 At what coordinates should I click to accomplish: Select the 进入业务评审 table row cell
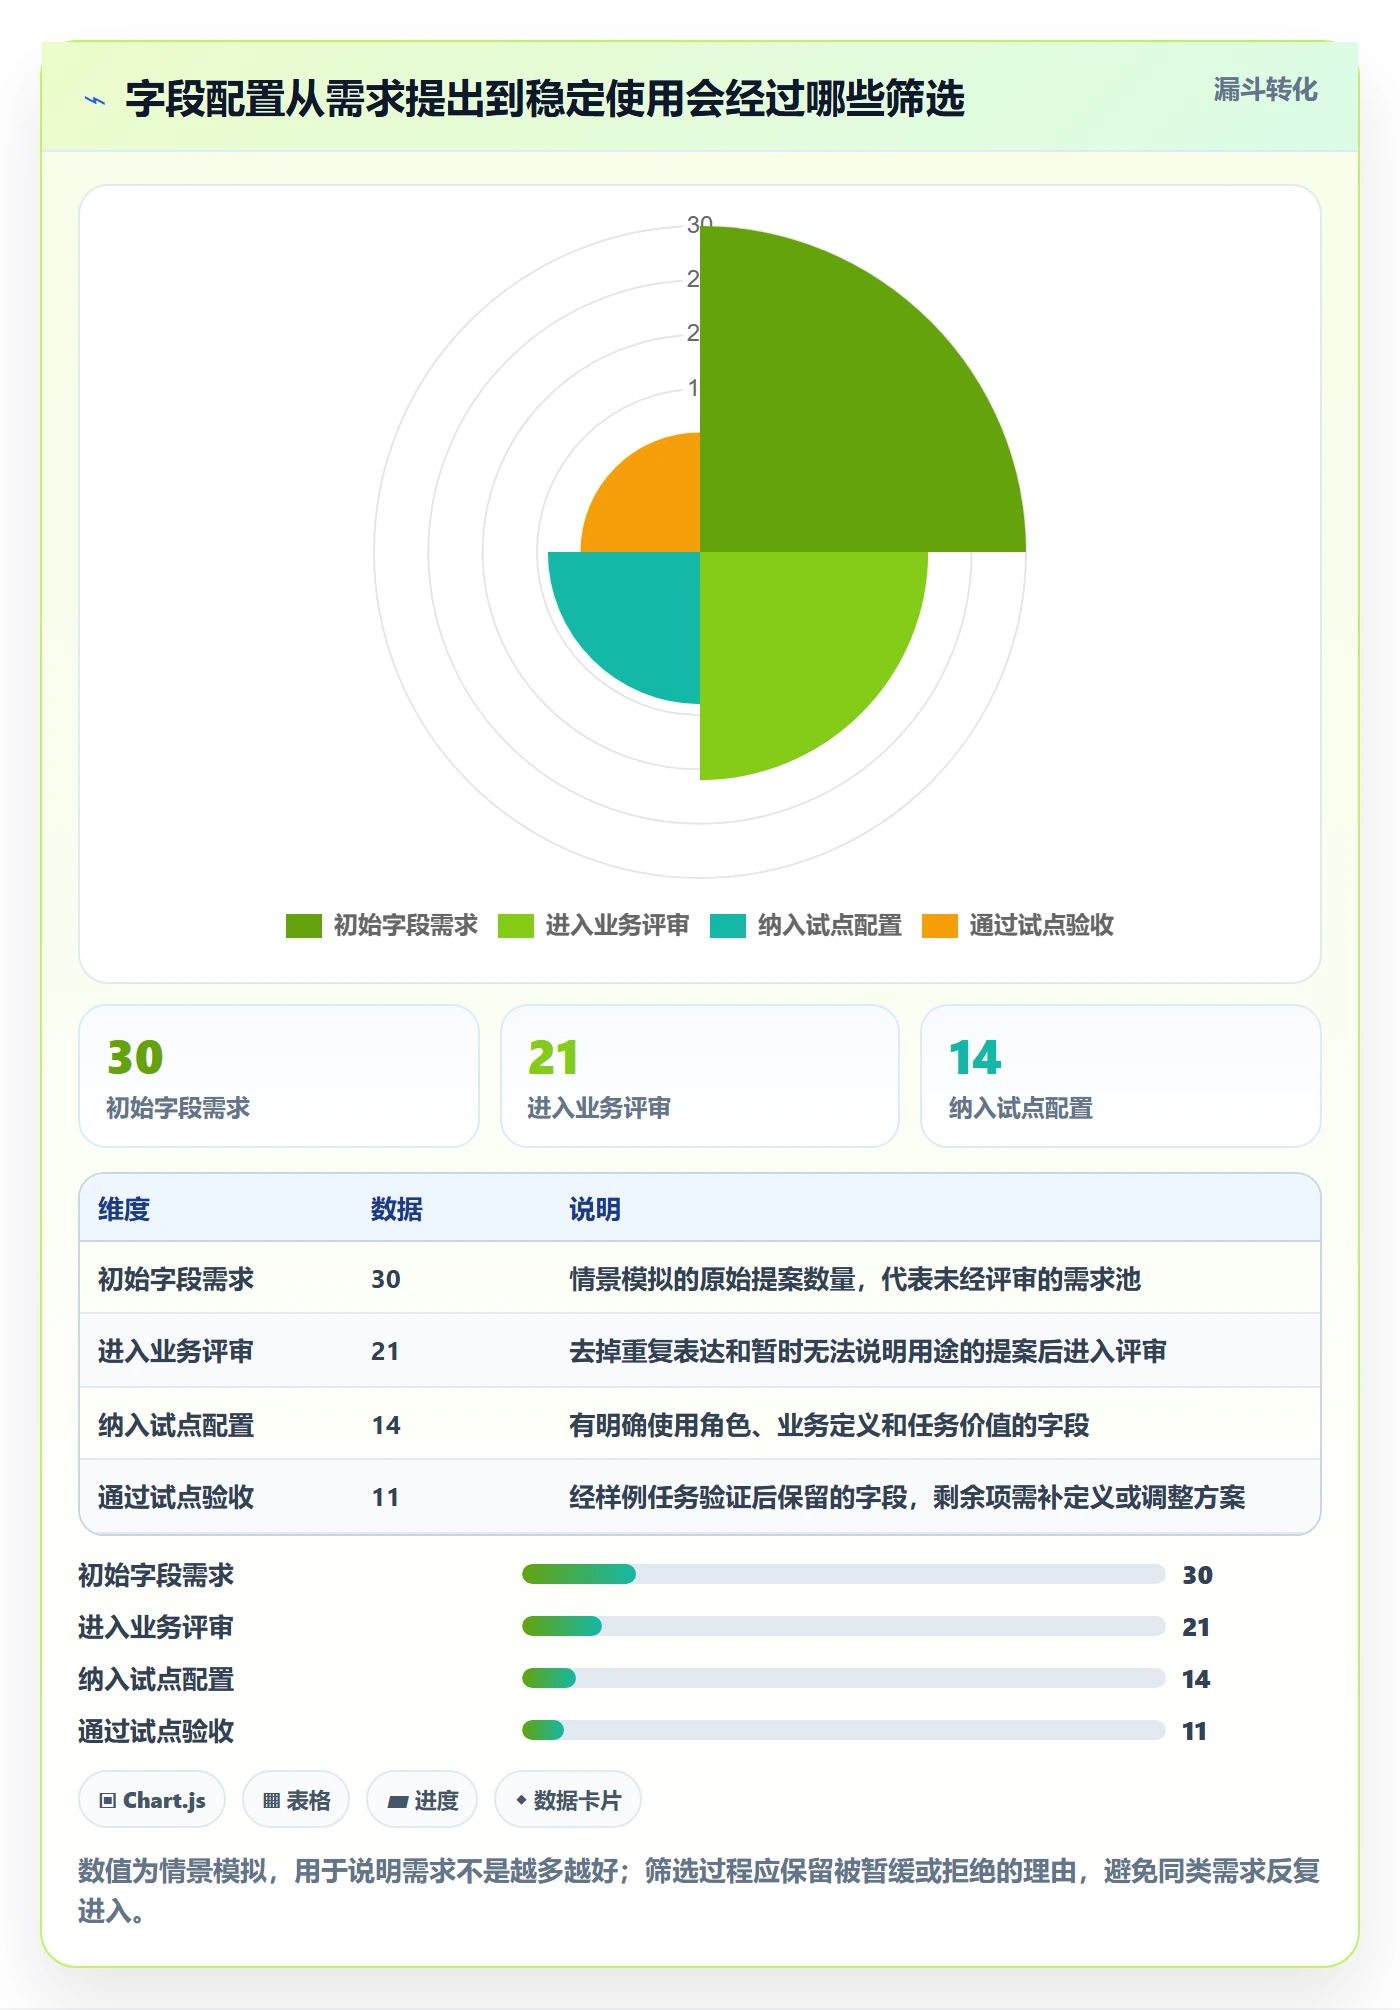pos(176,1351)
